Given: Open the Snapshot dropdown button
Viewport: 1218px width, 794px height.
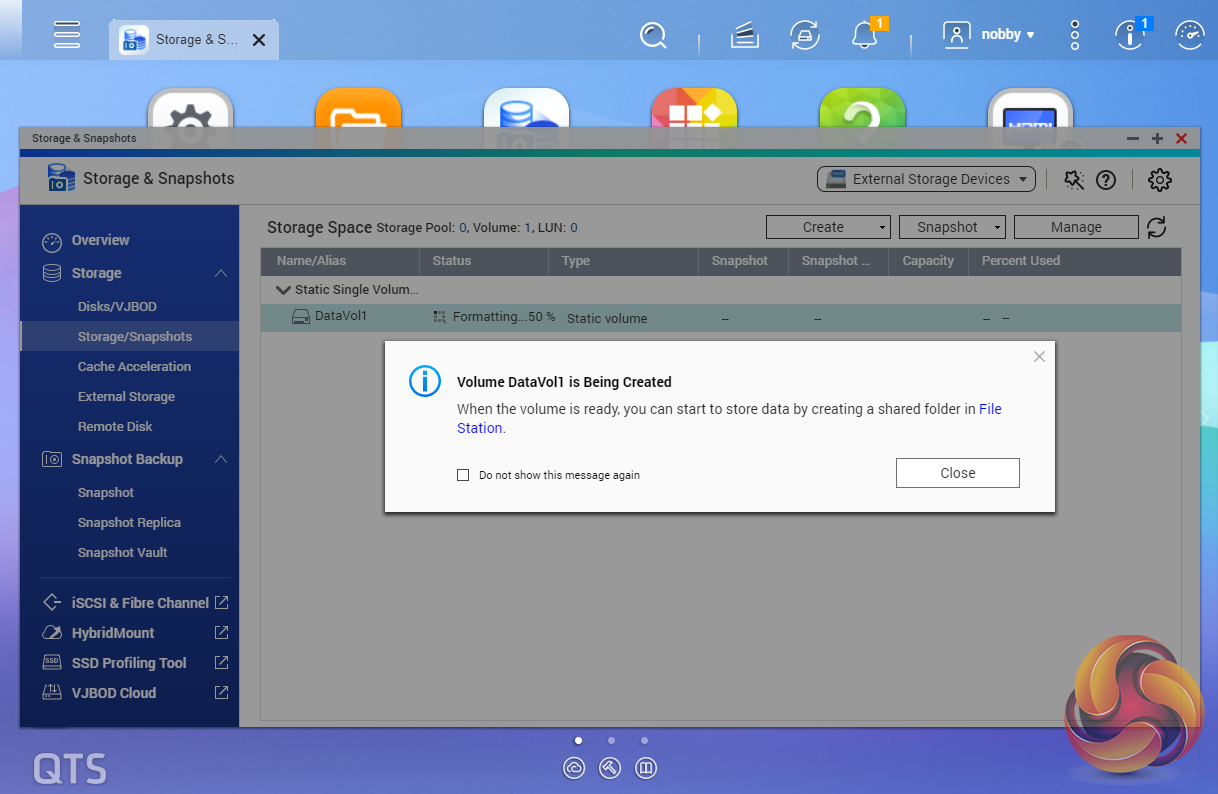Looking at the screenshot, I should click(x=952, y=228).
